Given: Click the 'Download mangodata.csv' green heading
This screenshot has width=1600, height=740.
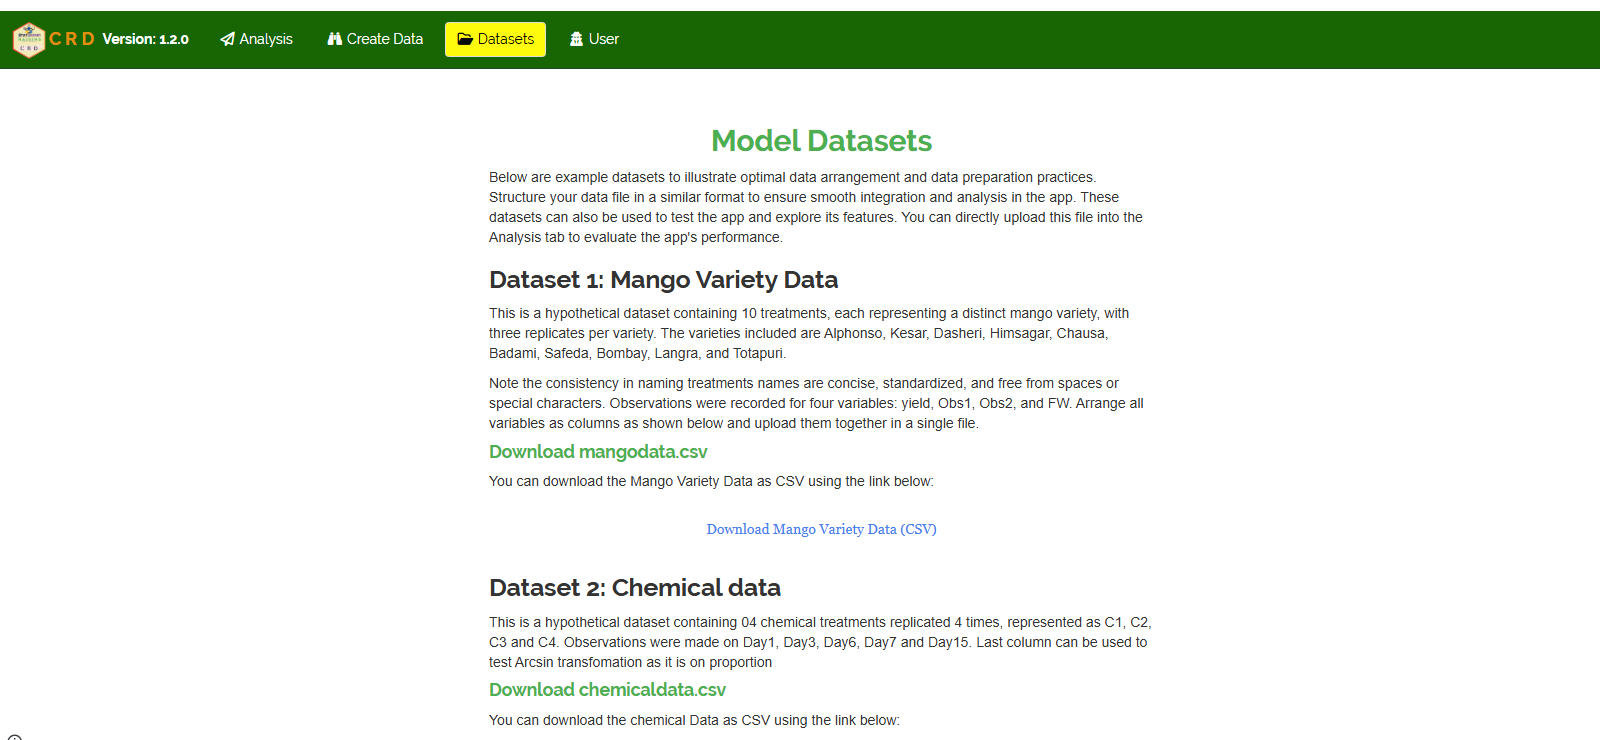Looking at the screenshot, I should (598, 452).
